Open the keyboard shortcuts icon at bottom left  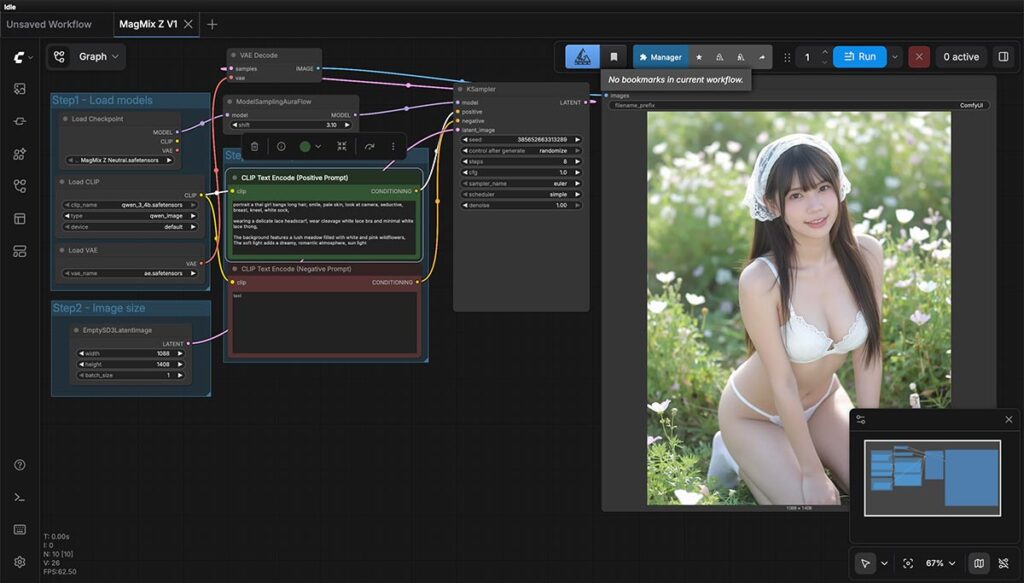(x=19, y=529)
